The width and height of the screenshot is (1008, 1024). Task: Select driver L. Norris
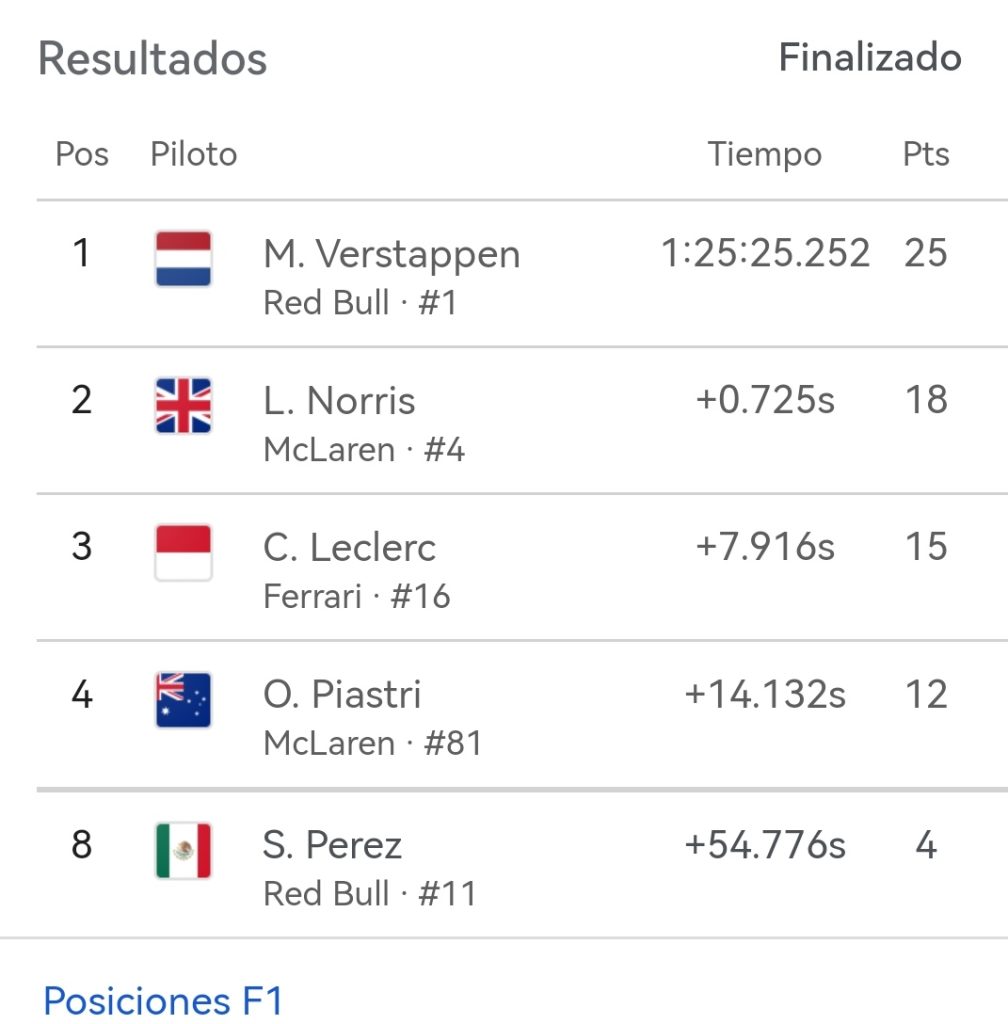coord(339,401)
